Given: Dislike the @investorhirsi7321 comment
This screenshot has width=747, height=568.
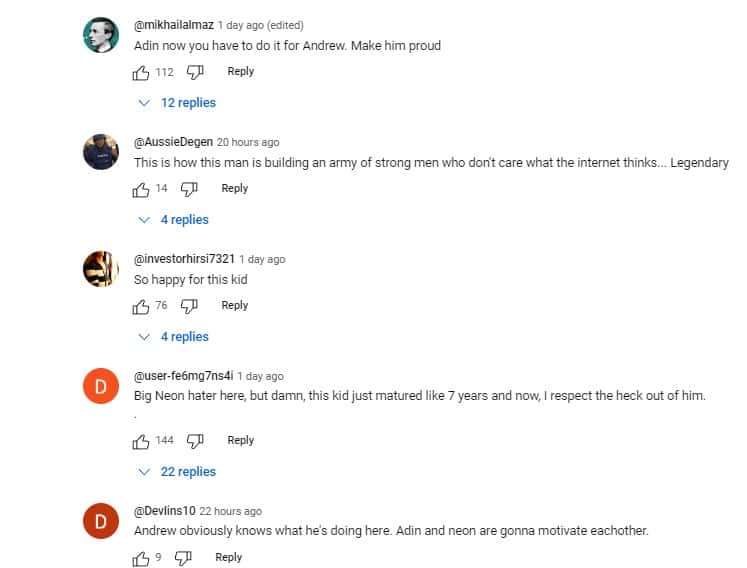Looking at the screenshot, I should (190, 306).
